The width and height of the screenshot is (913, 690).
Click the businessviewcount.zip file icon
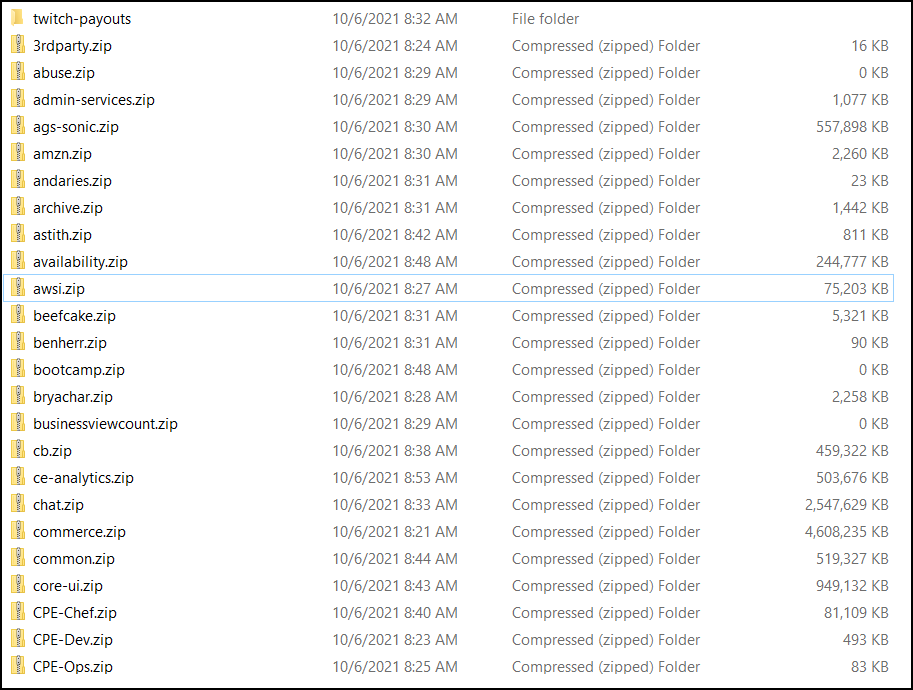(x=18, y=423)
